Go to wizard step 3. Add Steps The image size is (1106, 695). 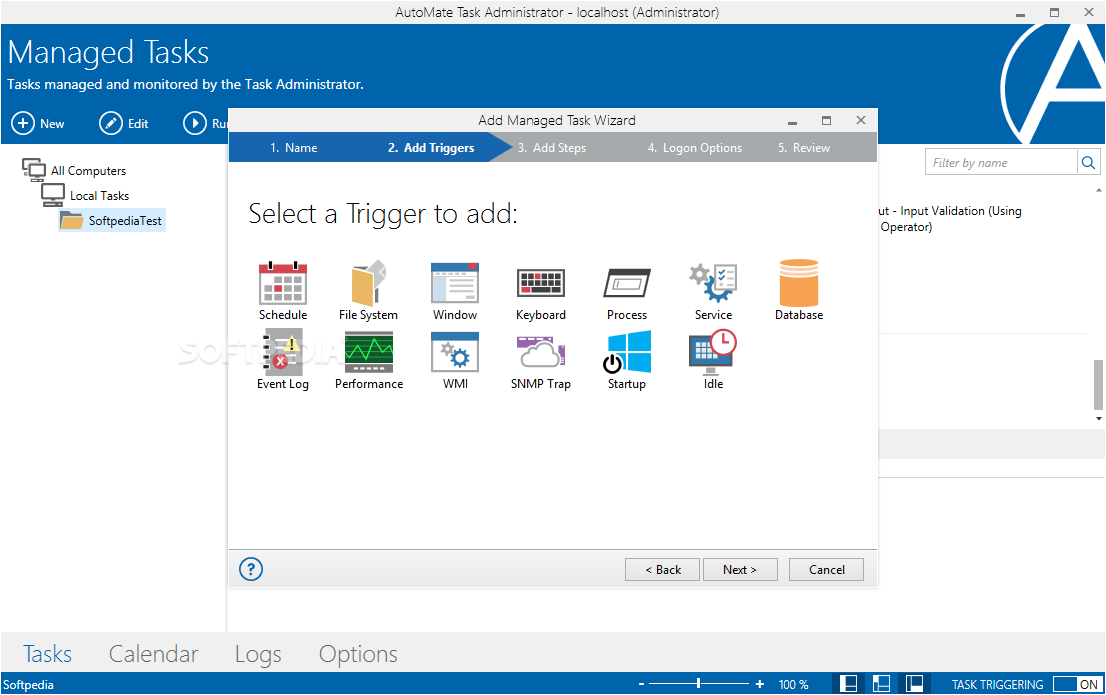click(552, 147)
